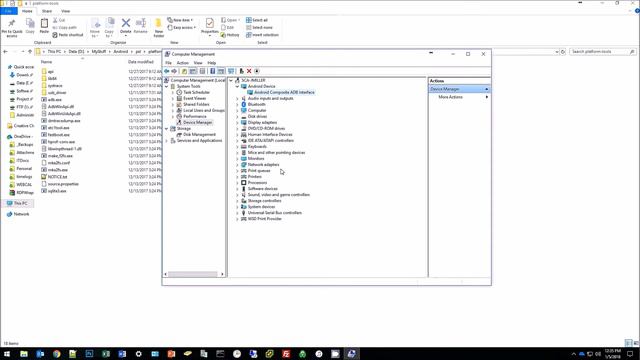Select Event Viewer in left tree
The image size is (640, 360).
coord(194,98)
